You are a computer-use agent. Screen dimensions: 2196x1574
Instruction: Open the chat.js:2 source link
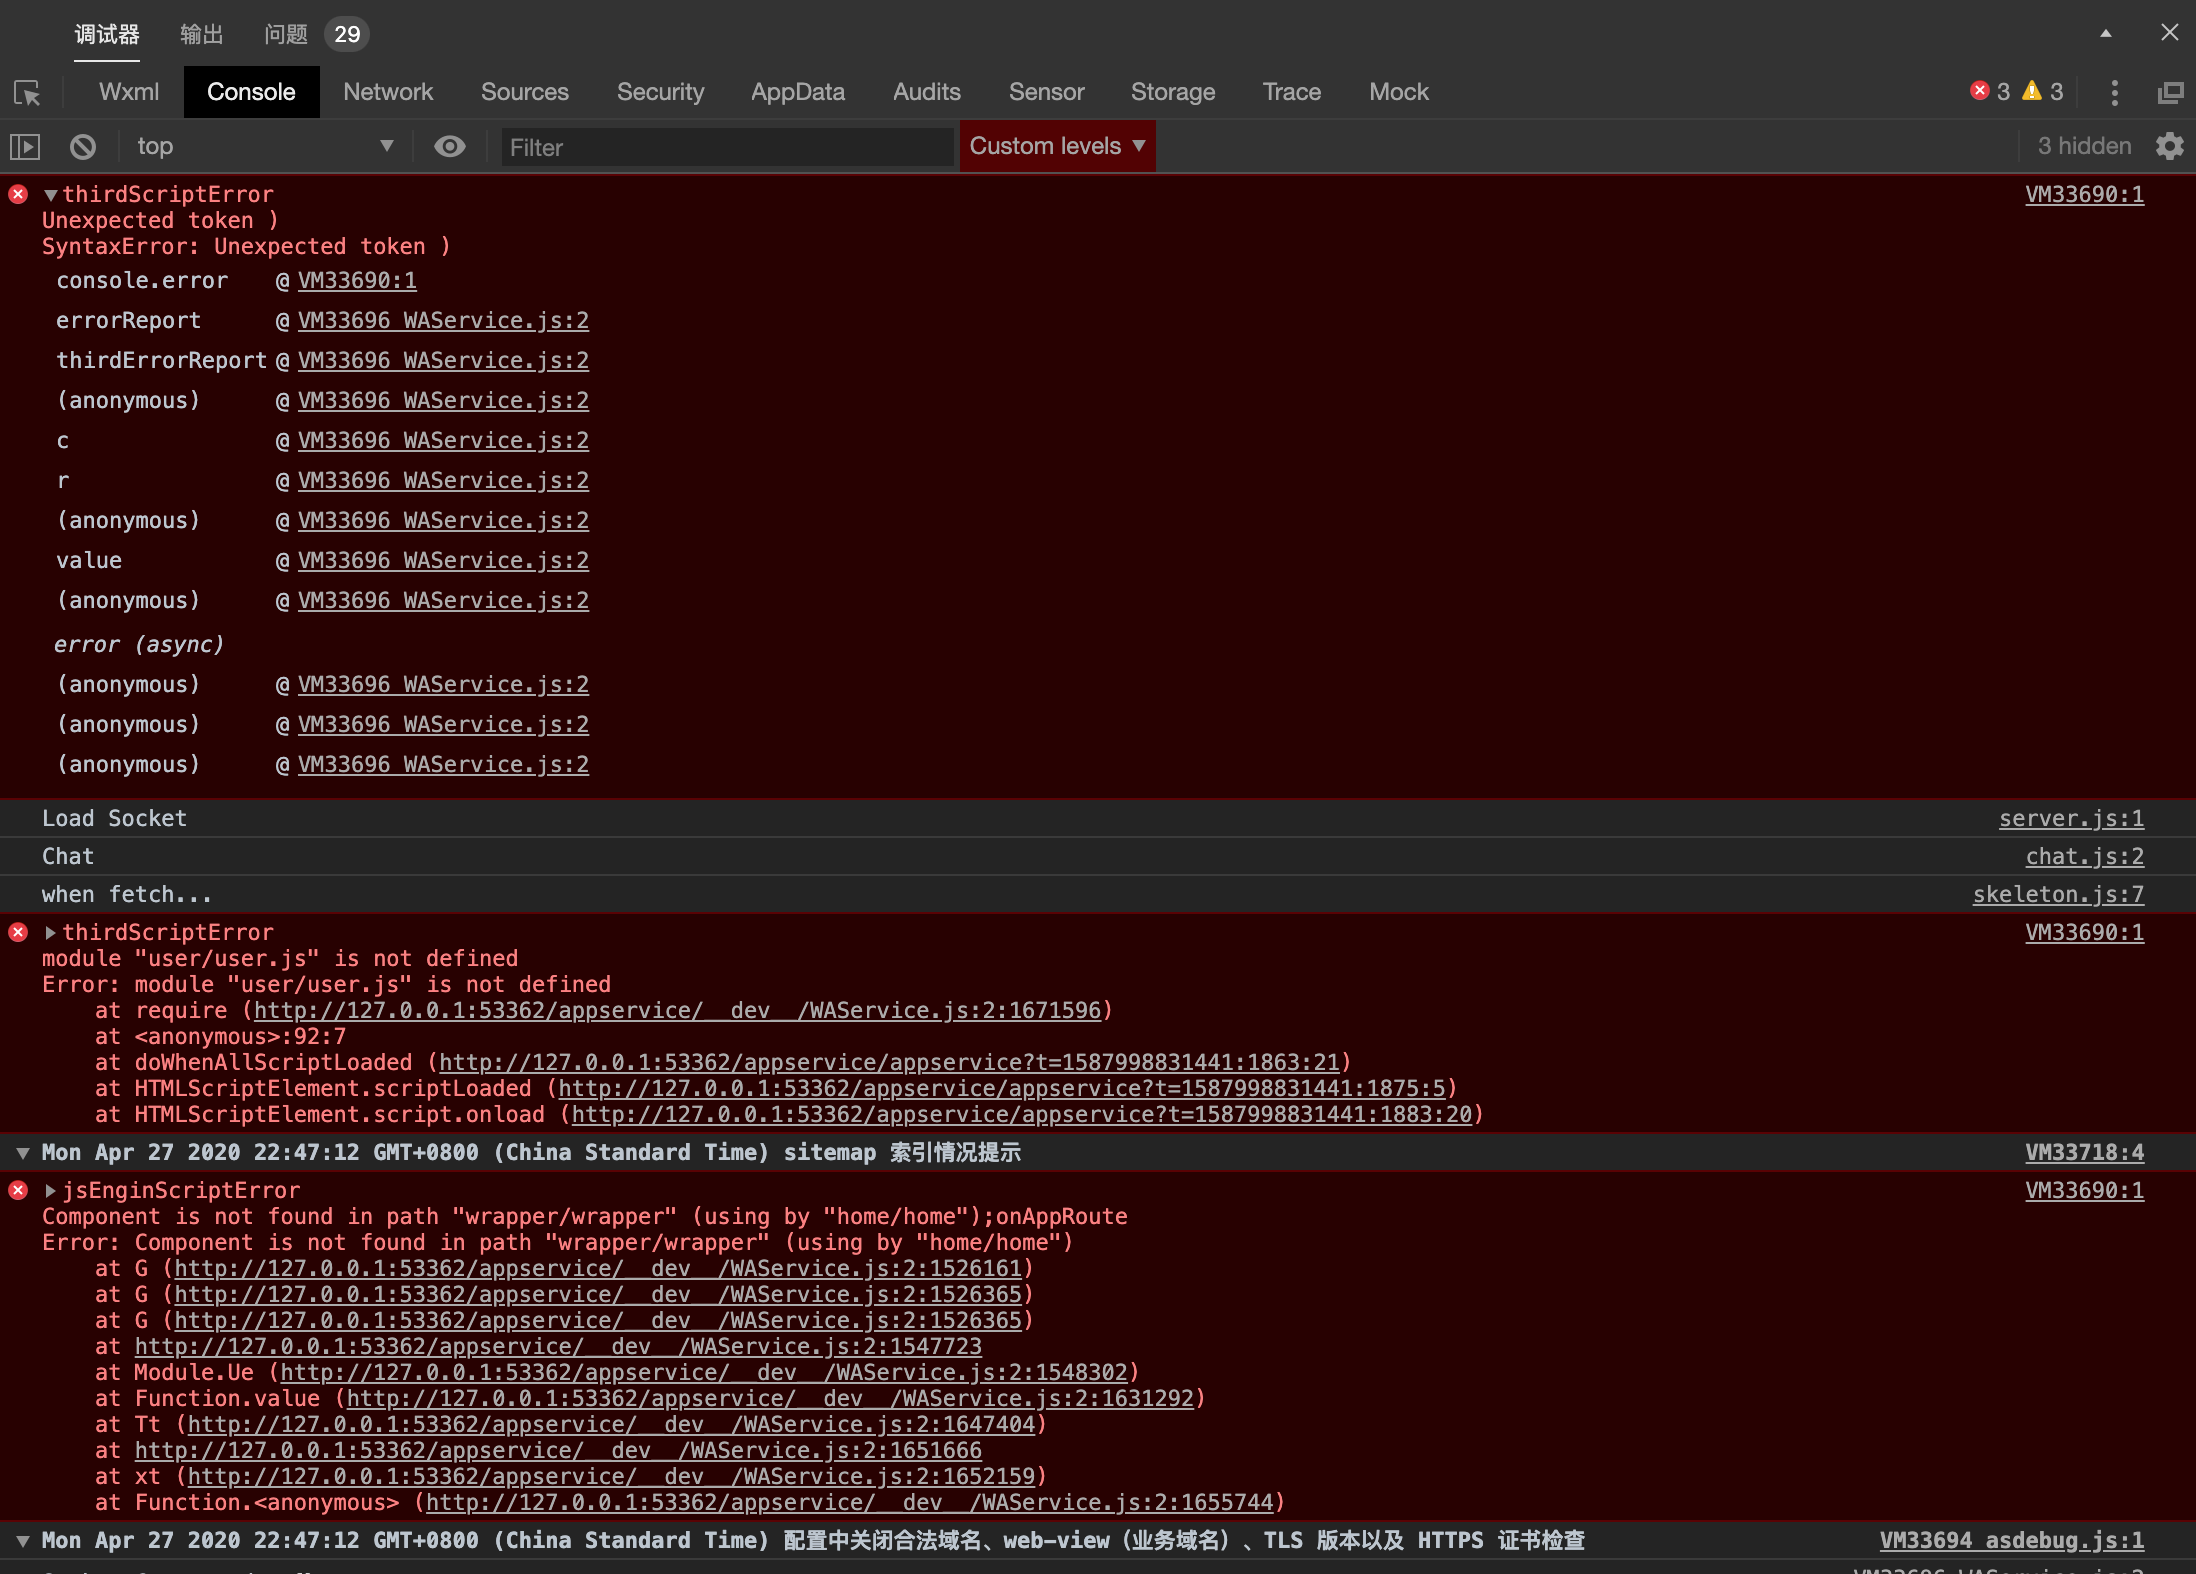point(2084,857)
